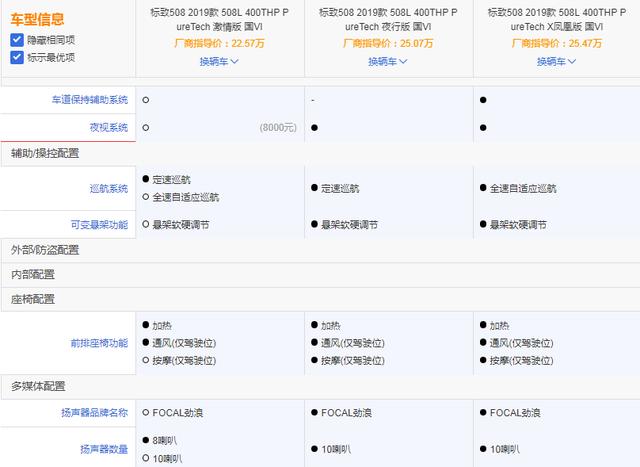Expand the 内部配置 section
Viewport: 640px width, 467px height.
tap(33, 274)
